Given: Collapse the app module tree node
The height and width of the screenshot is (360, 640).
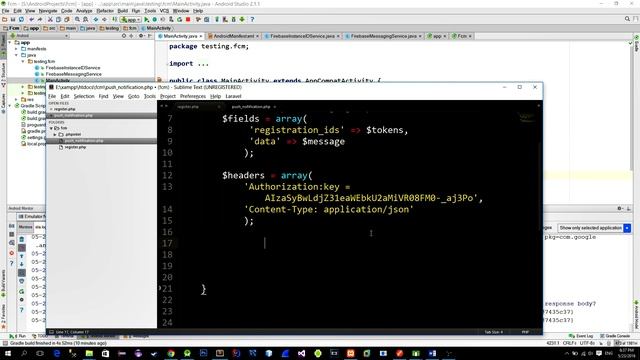Looking at the screenshot, I should [x=10, y=42].
